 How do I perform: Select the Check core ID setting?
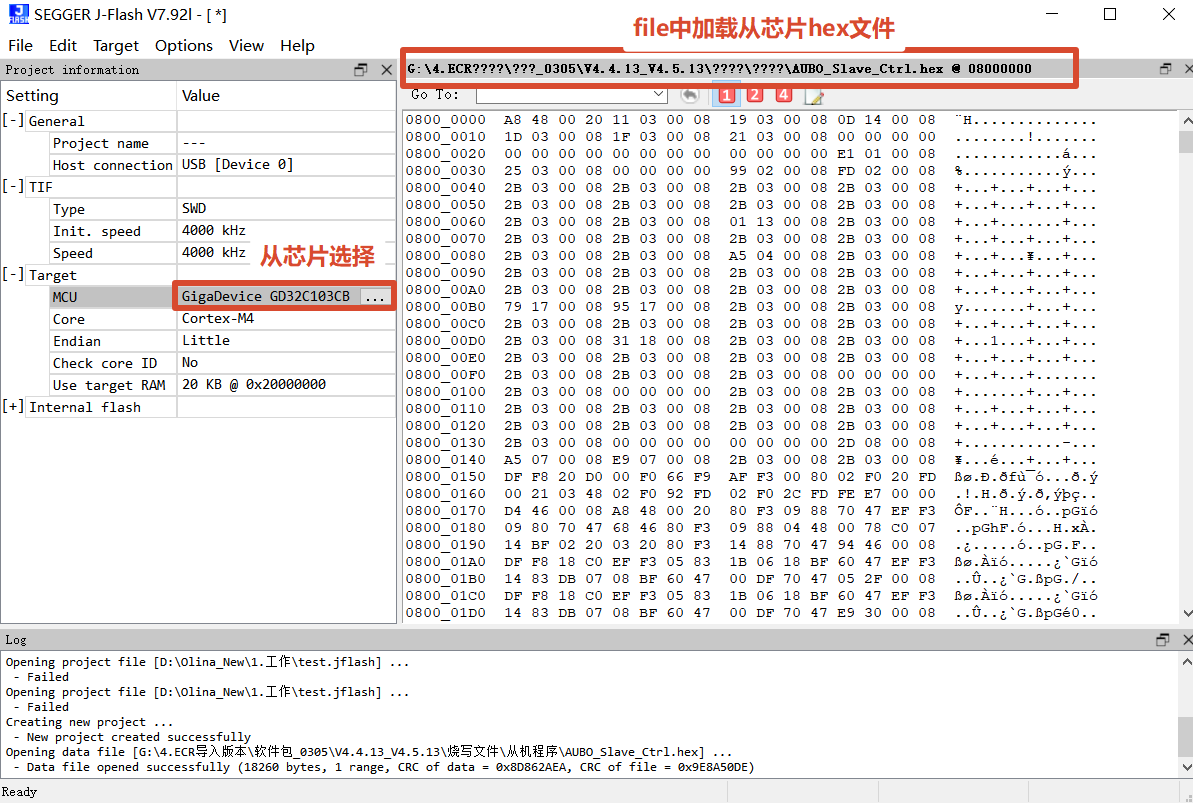[x=105, y=363]
